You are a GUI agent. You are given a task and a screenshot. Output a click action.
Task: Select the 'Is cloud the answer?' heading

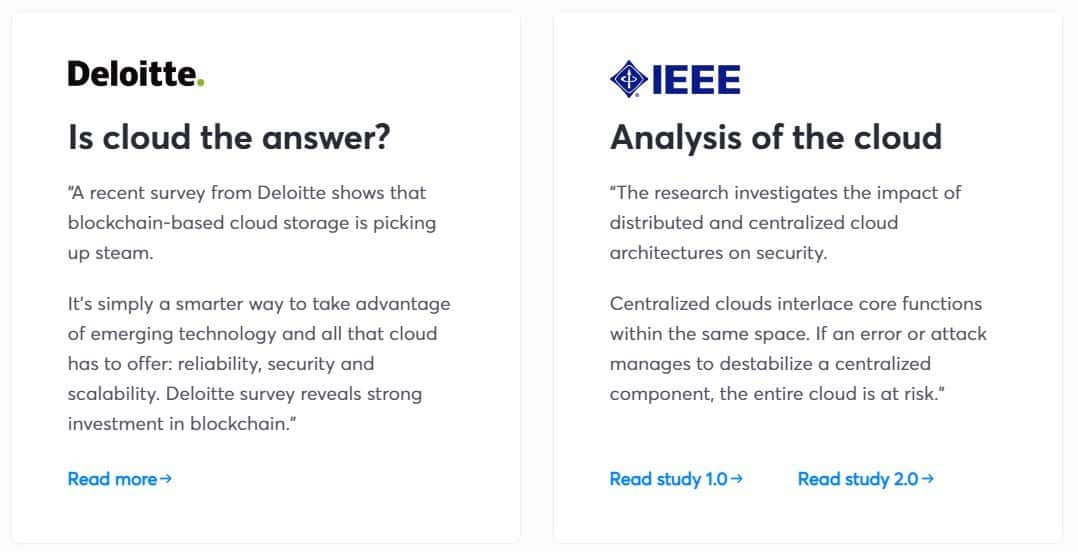[x=229, y=137]
